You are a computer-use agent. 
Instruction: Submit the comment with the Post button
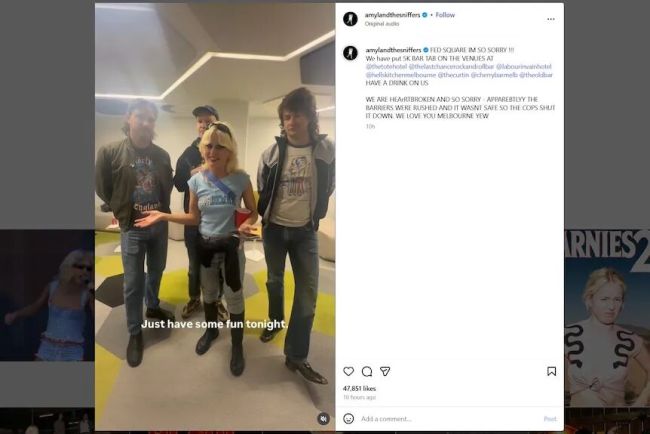pos(550,419)
